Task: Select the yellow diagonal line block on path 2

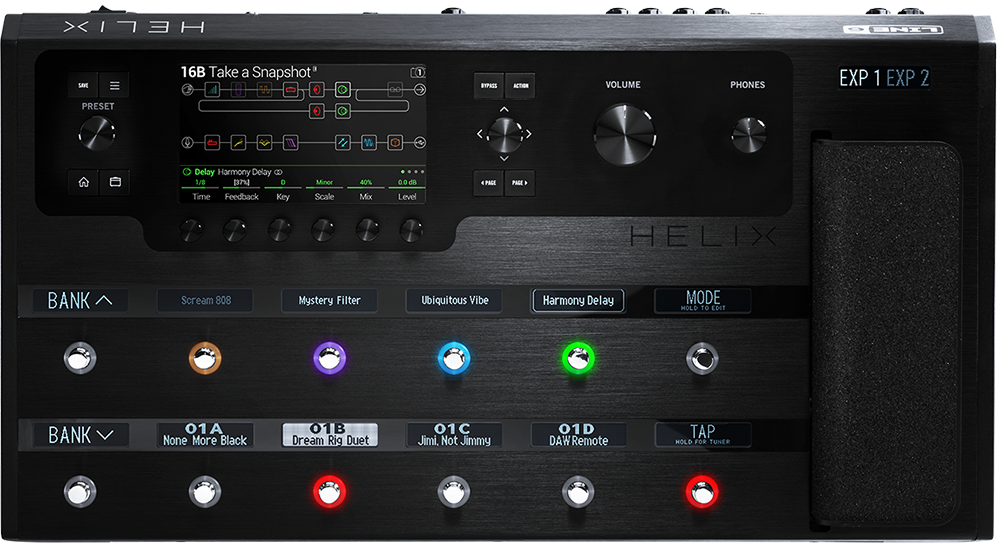Action: tap(238, 143)
